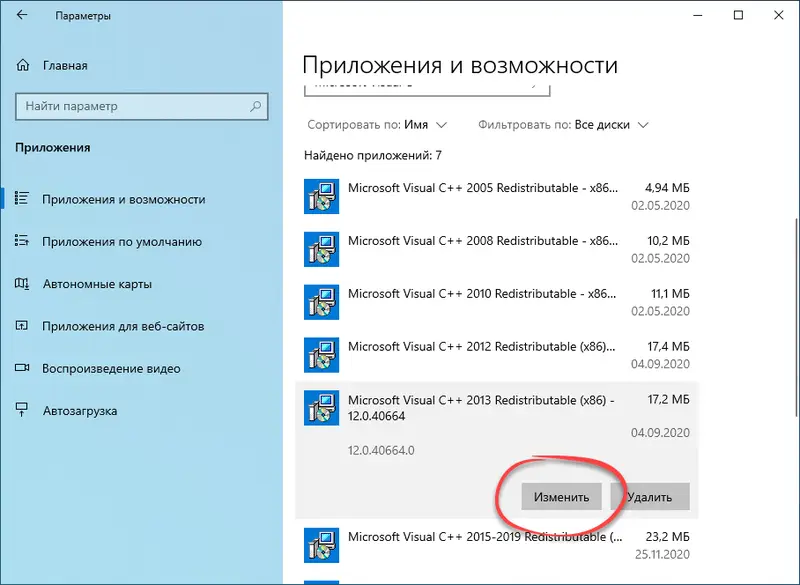Click the Visual C++ 2012 installer icon

321,354
